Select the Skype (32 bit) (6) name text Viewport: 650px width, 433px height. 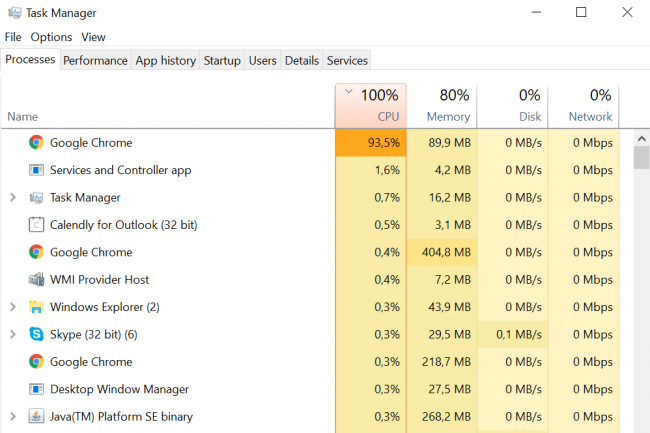pos(94,334)
